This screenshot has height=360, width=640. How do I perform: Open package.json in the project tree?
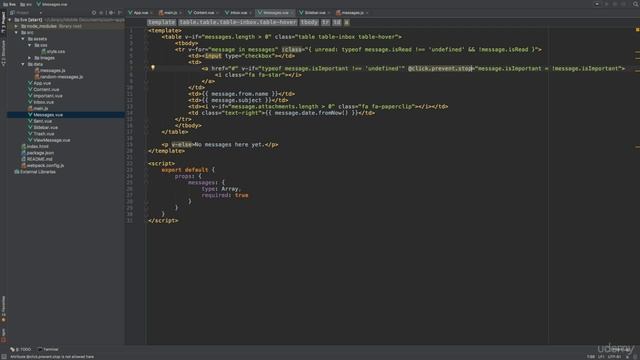click(37, 153)
